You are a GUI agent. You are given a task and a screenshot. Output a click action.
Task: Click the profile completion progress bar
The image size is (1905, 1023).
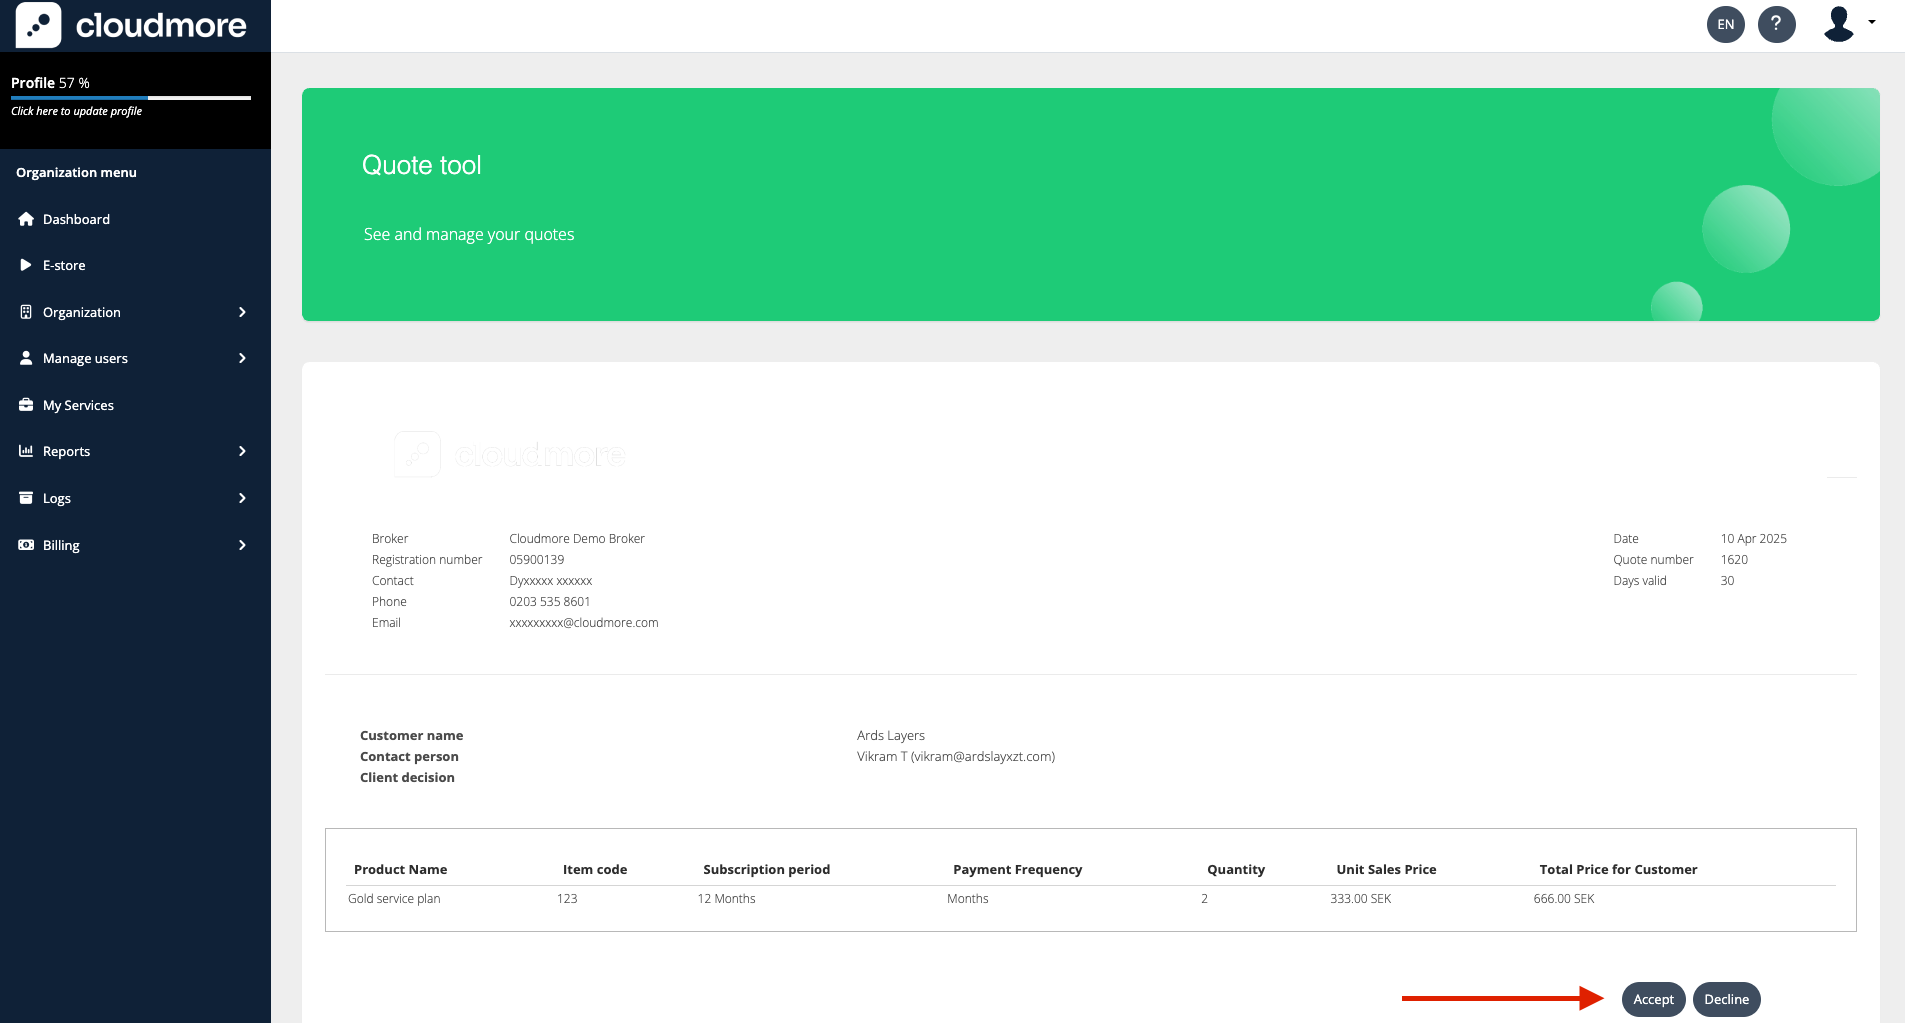coord(130,98)
